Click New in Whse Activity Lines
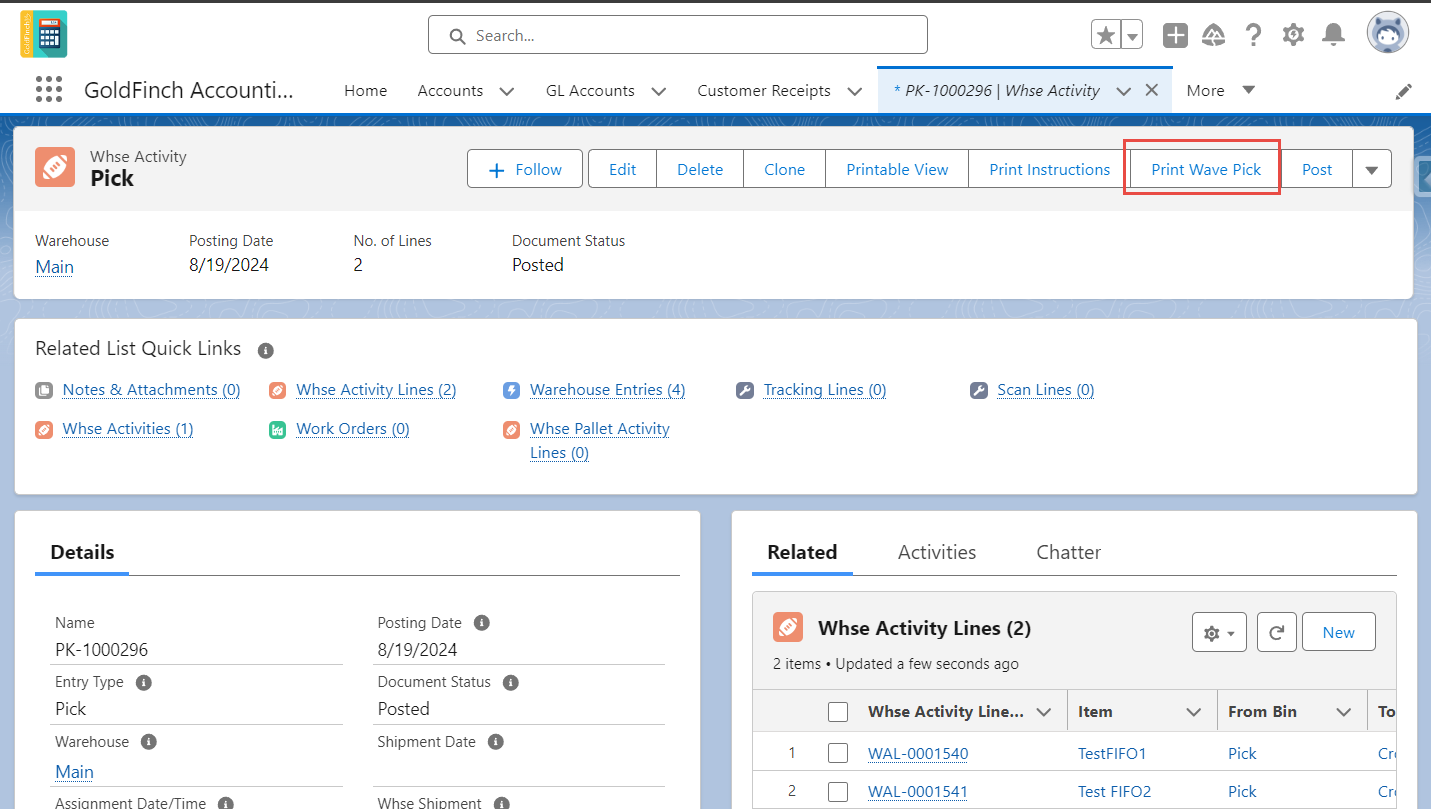The height and width of the screenshot is (809, 1431). 1338,632
